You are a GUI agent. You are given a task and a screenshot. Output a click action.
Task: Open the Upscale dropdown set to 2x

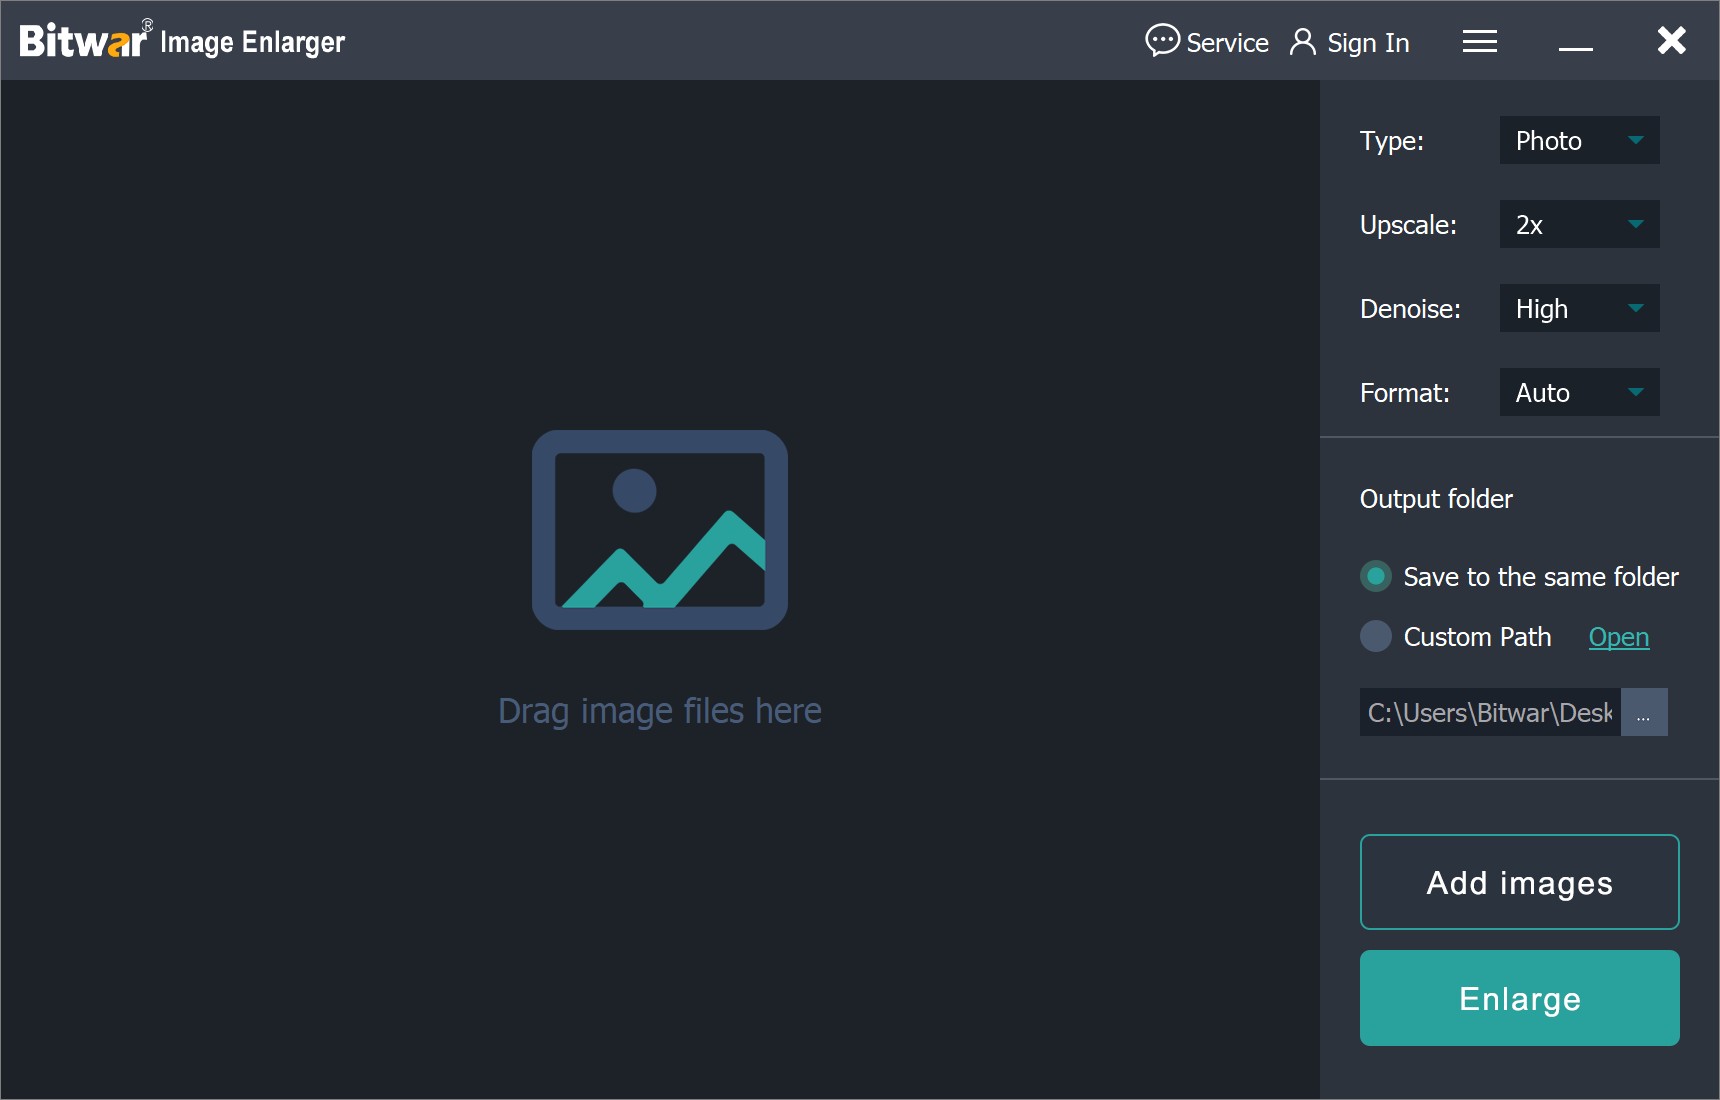1579,224
